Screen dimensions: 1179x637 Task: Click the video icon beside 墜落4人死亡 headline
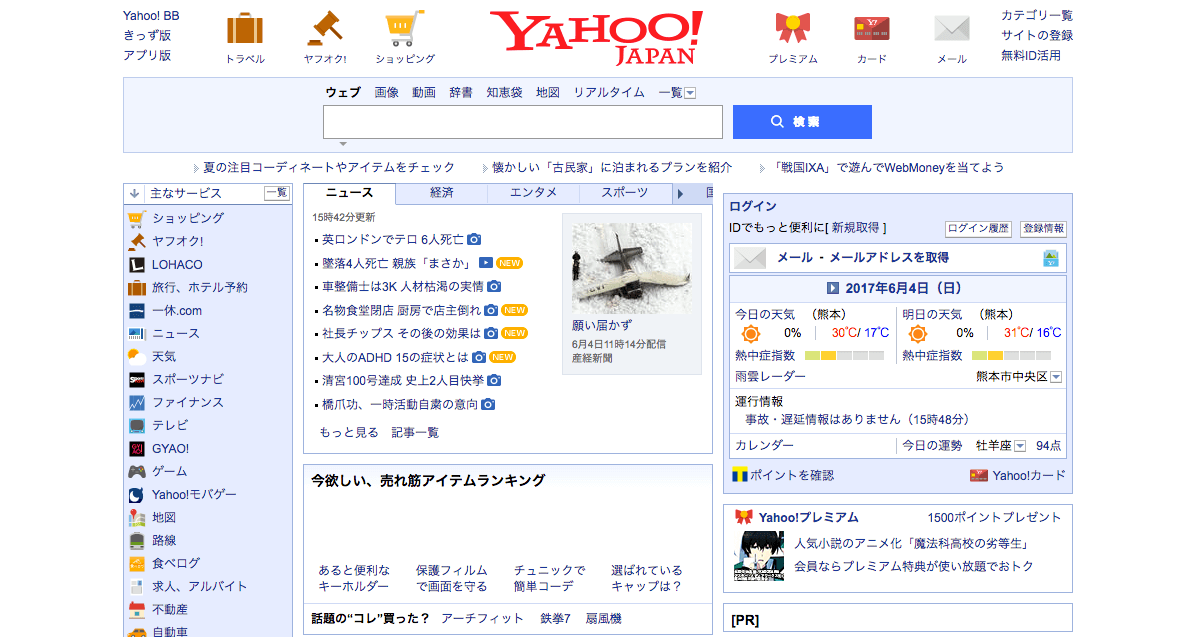486,262
